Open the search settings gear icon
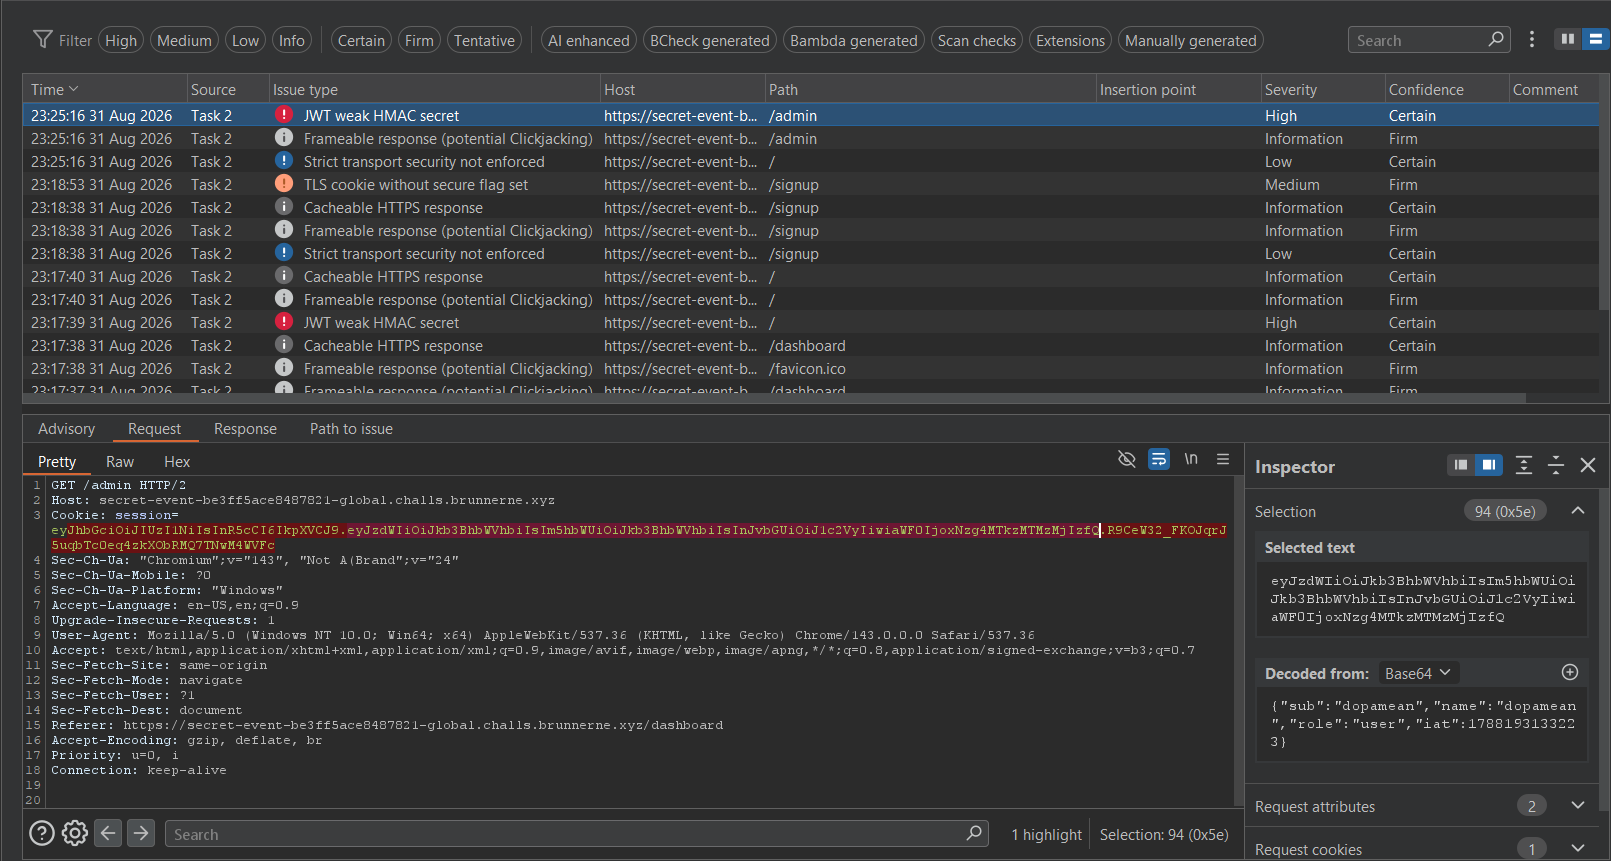This screenshot has width=1611, height=861. click(75, 833)
